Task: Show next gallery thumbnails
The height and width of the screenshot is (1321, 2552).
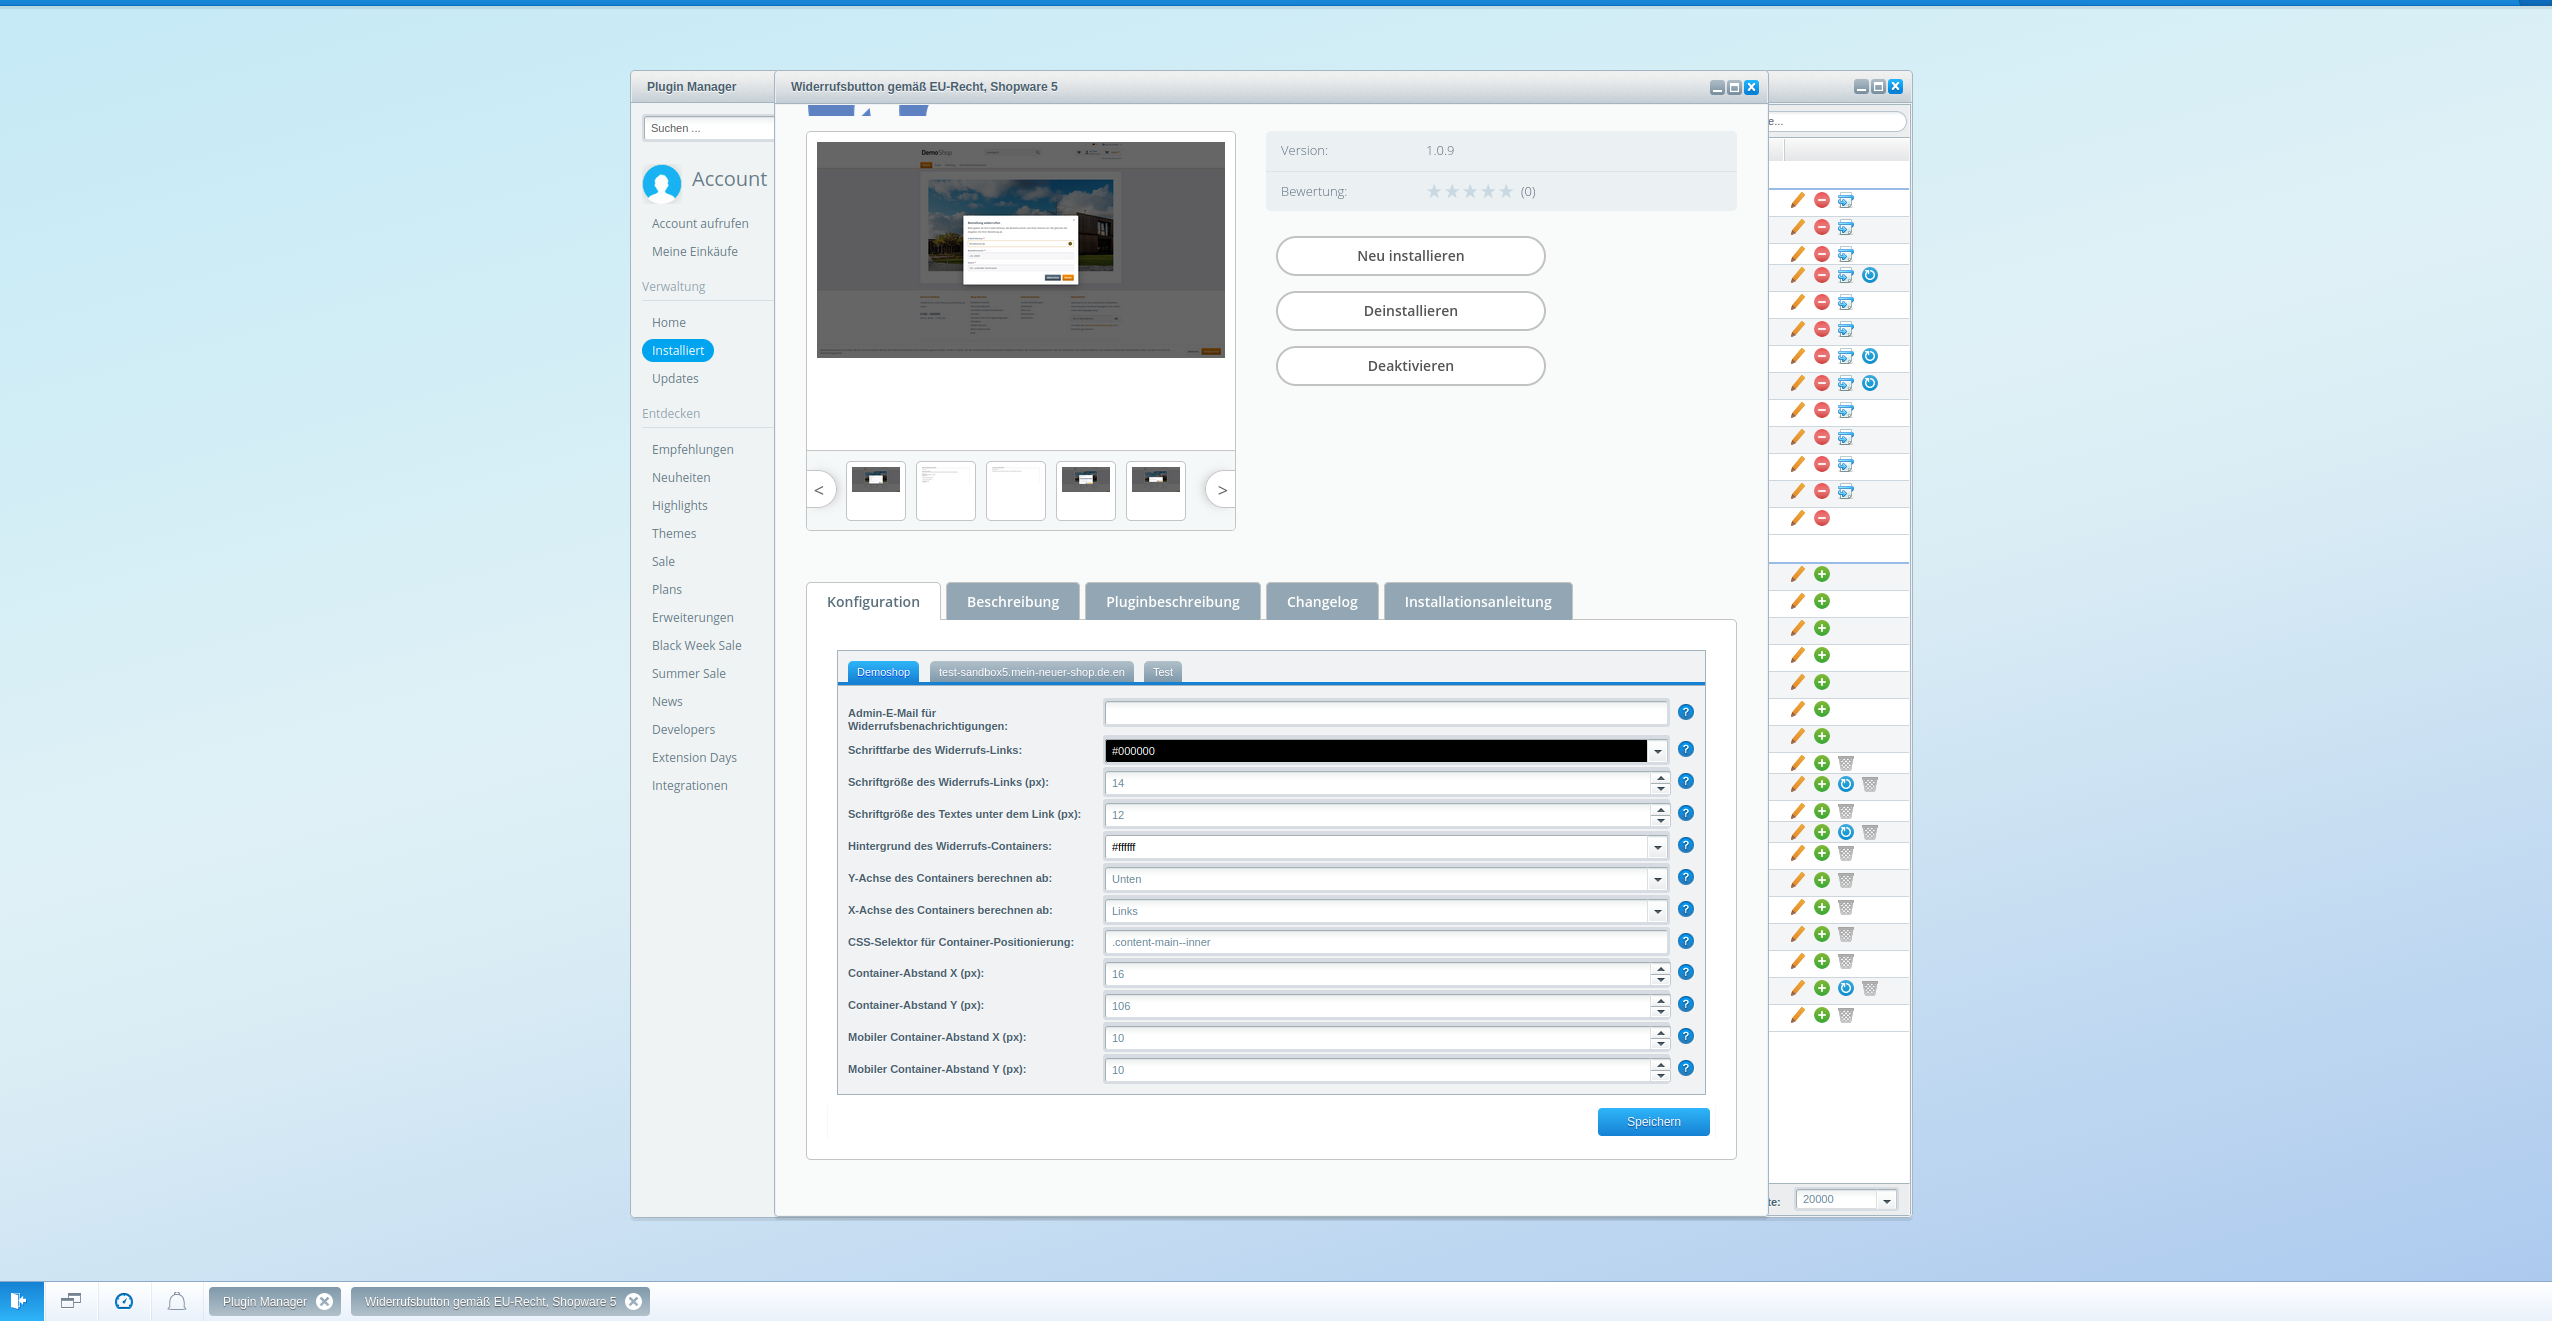Action: [1221, 490]
